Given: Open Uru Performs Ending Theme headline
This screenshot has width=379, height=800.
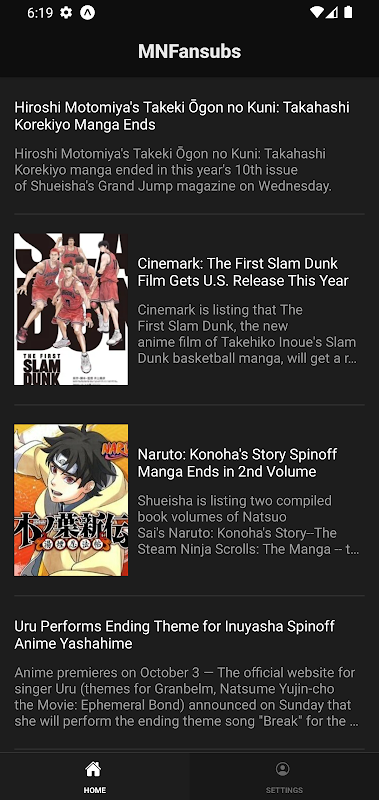Looking at the screenshot, I should point(174,635).
